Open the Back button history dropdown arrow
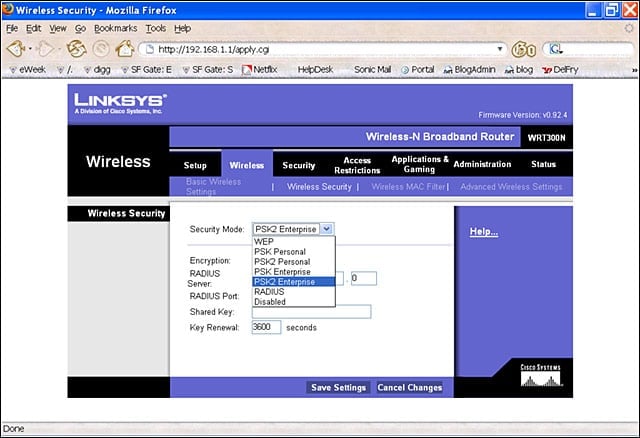 (x=30, y=49)
